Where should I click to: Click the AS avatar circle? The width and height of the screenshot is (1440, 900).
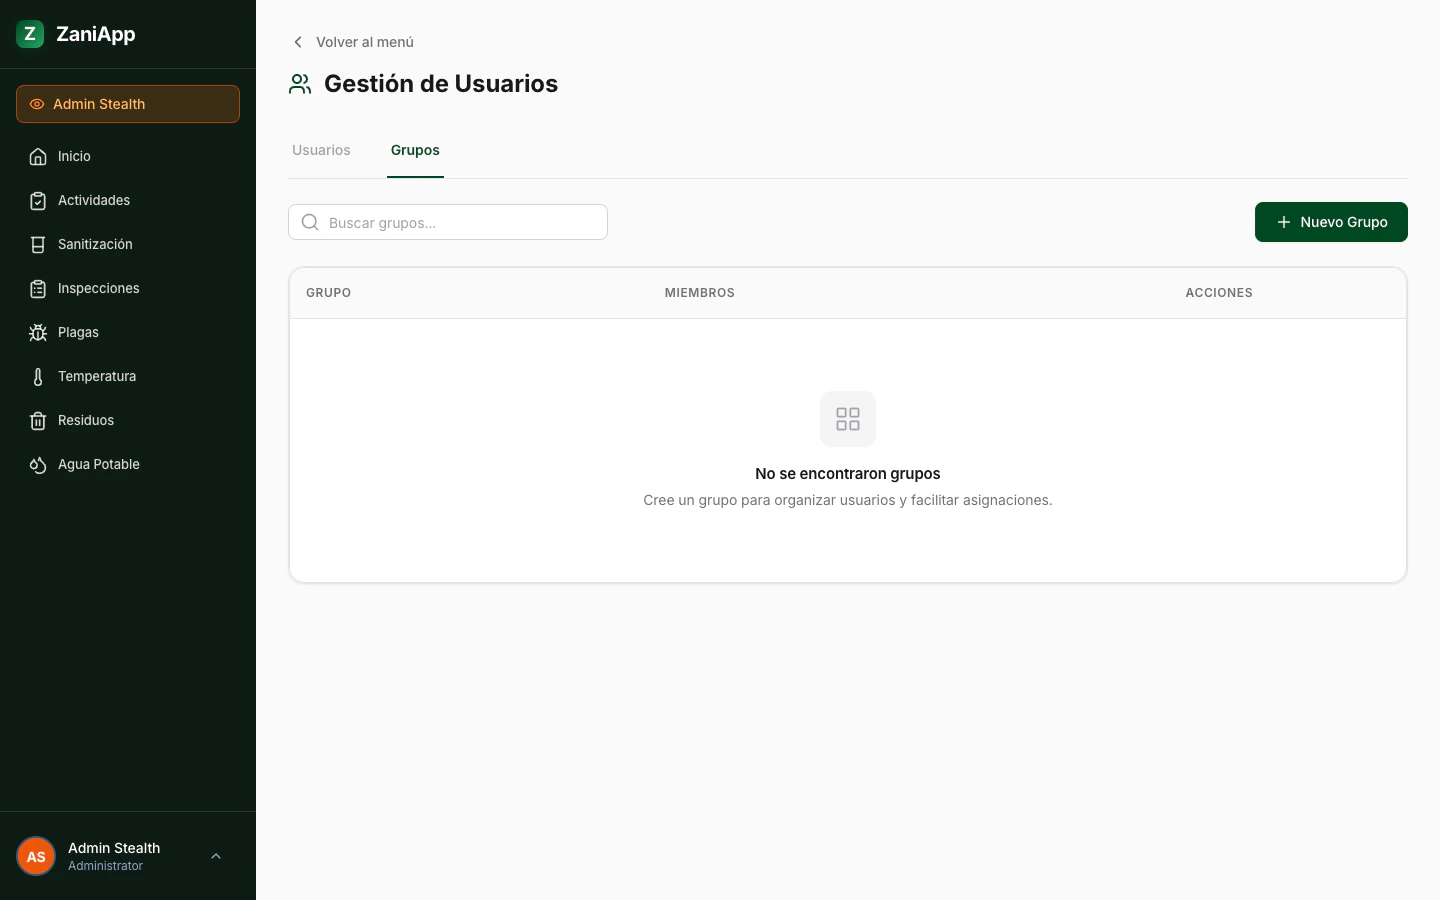[x=36, y=856]
